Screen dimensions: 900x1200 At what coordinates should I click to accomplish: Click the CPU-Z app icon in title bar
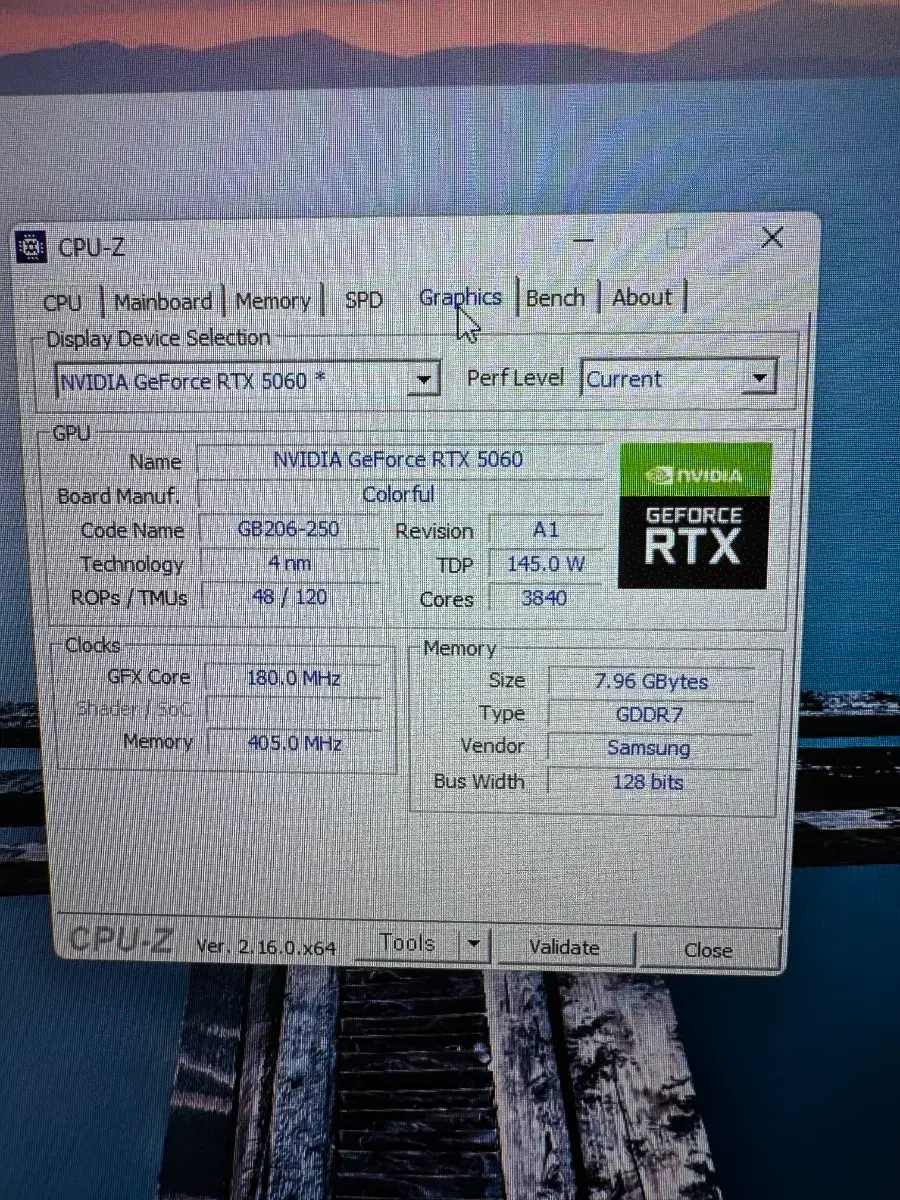coord(33,246)
